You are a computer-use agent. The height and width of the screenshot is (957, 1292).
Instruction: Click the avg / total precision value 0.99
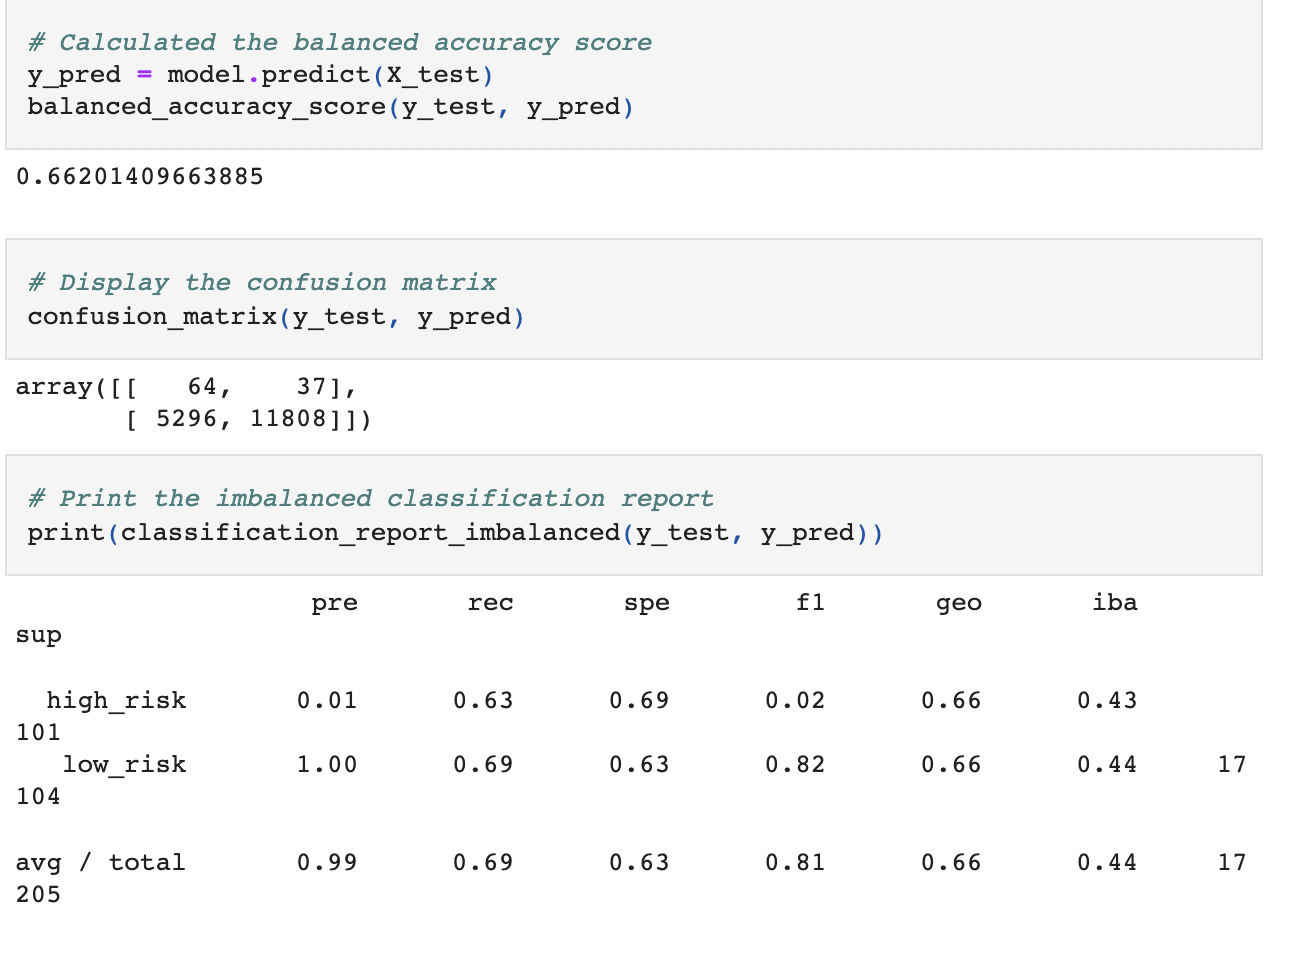327,863
